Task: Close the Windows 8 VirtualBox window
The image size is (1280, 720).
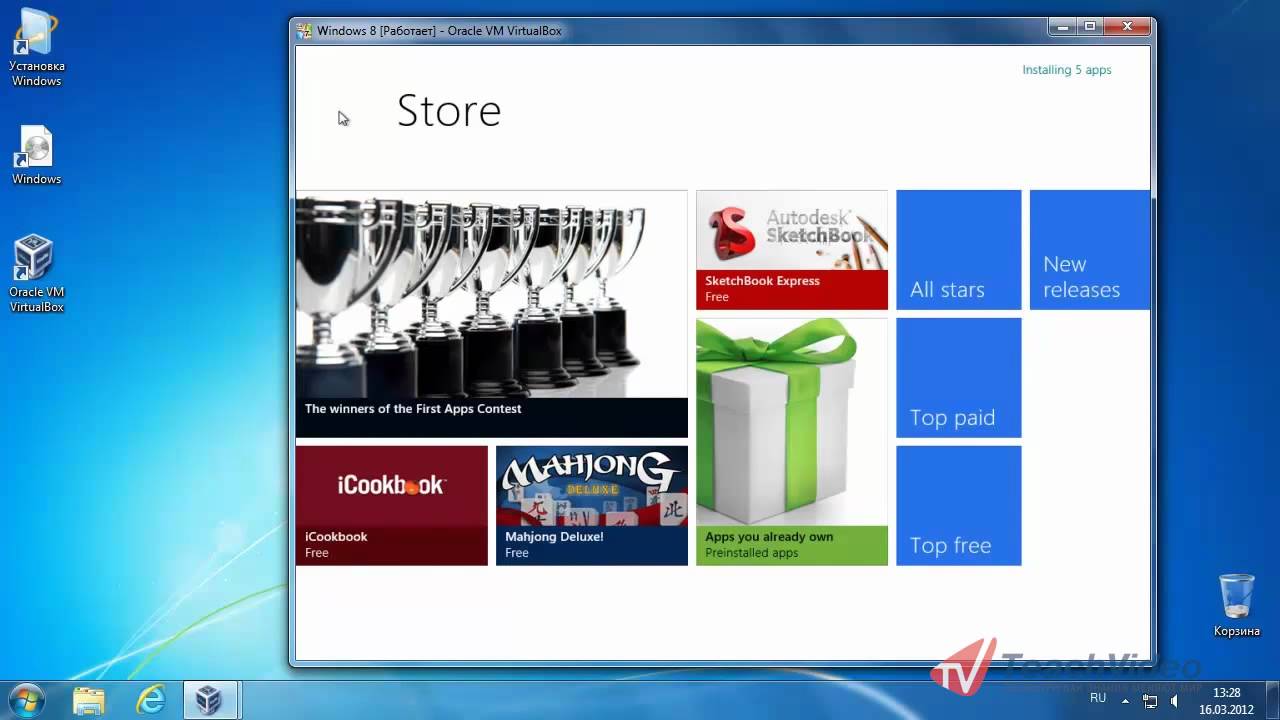Action: click(x=1127, y=28)
